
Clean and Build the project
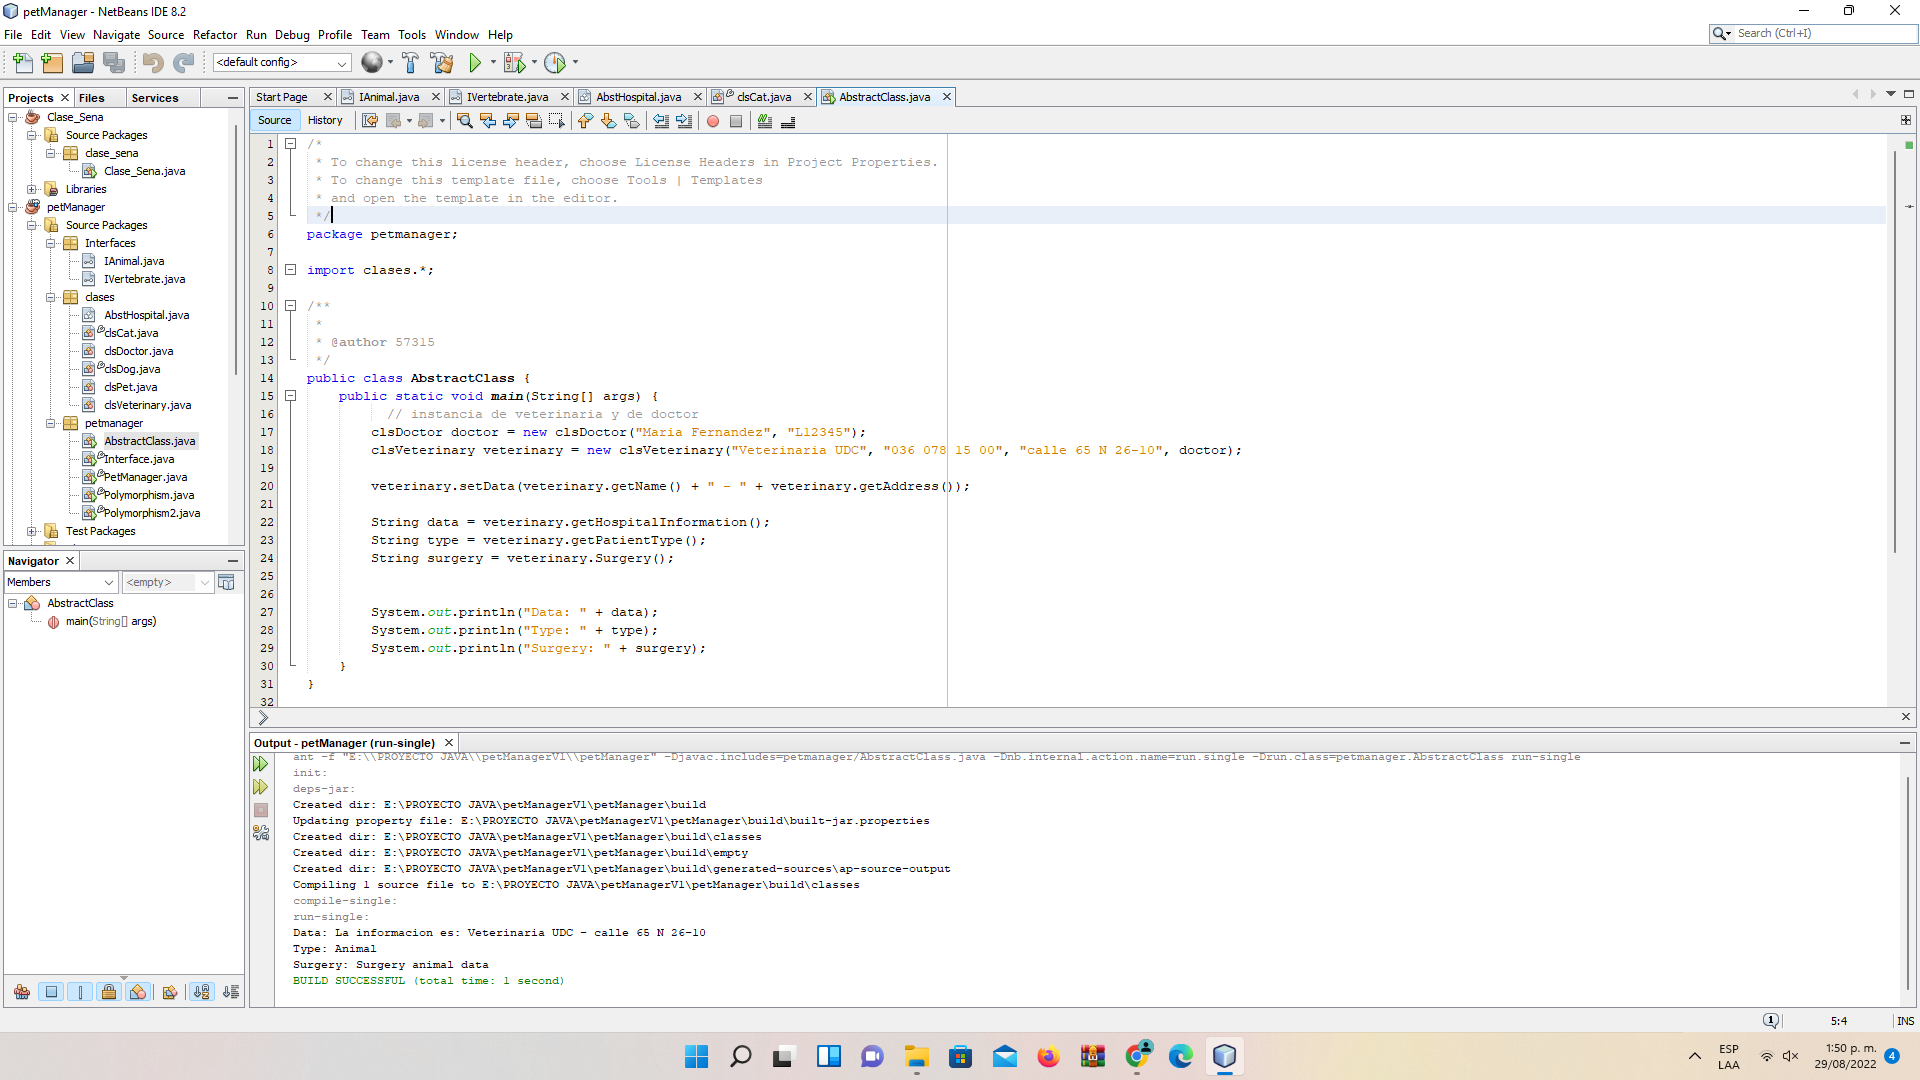click(442, 62)
